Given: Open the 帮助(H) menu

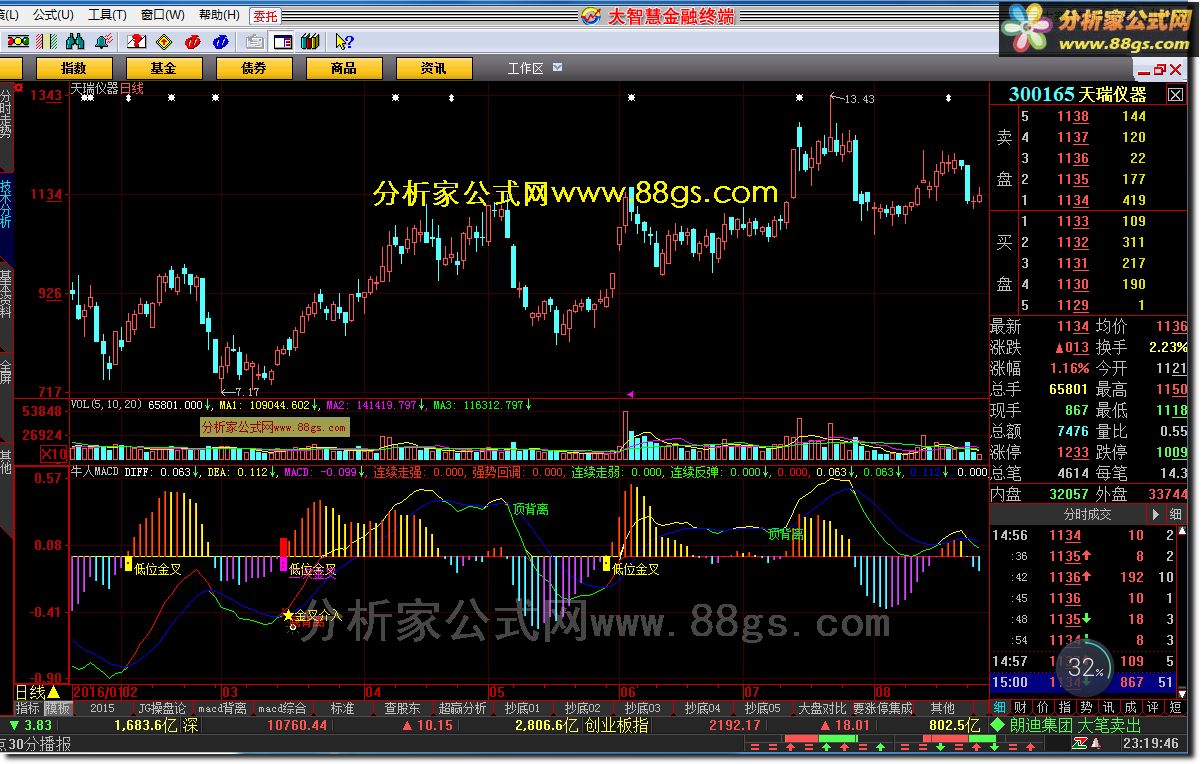Looking at the screenshot, I should 219,15.
